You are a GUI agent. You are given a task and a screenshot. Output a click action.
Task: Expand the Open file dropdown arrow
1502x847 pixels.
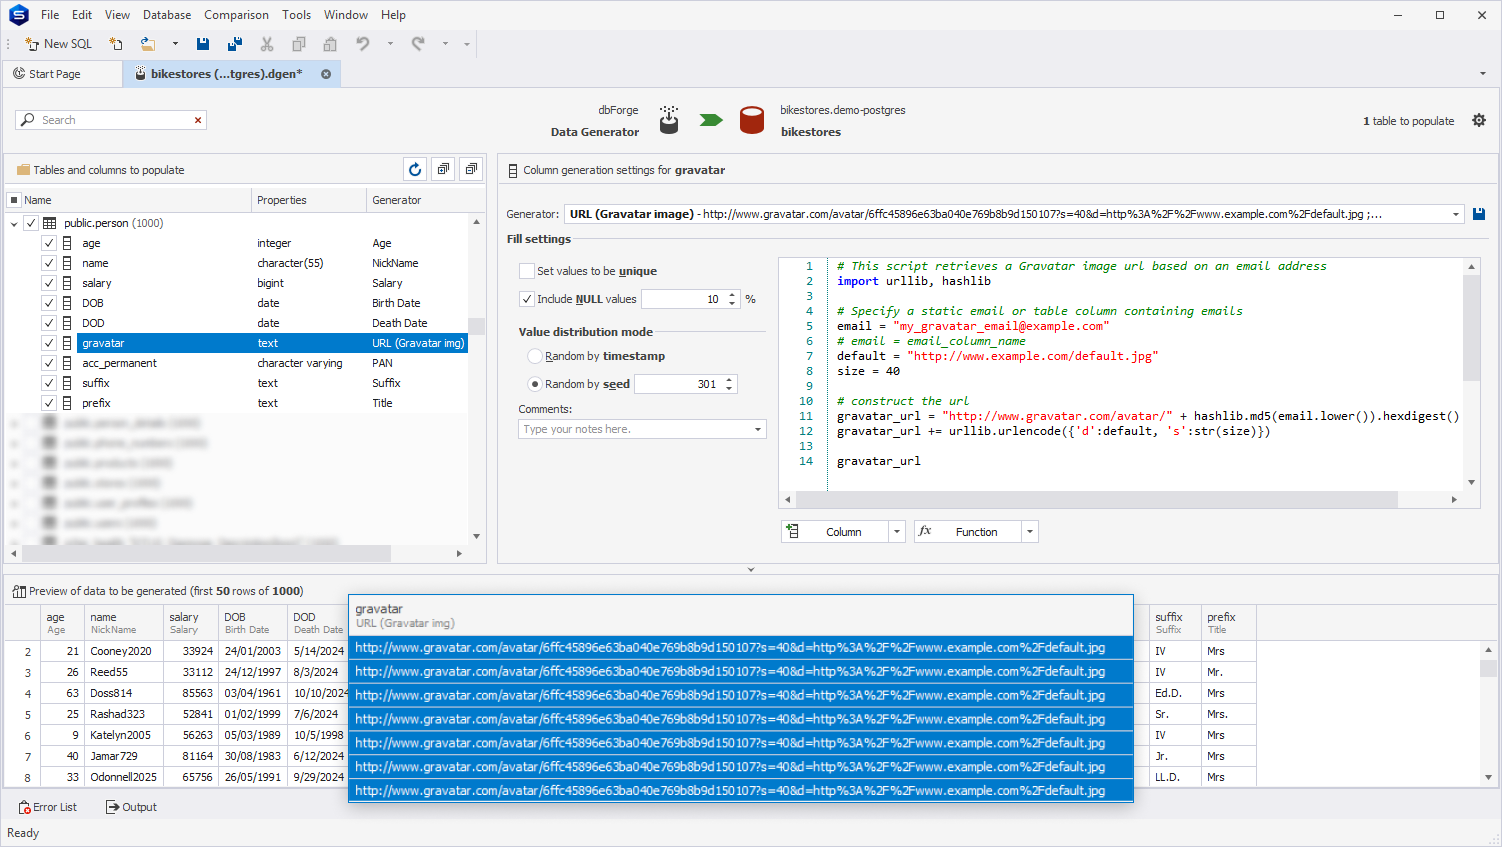pos(175,44)
